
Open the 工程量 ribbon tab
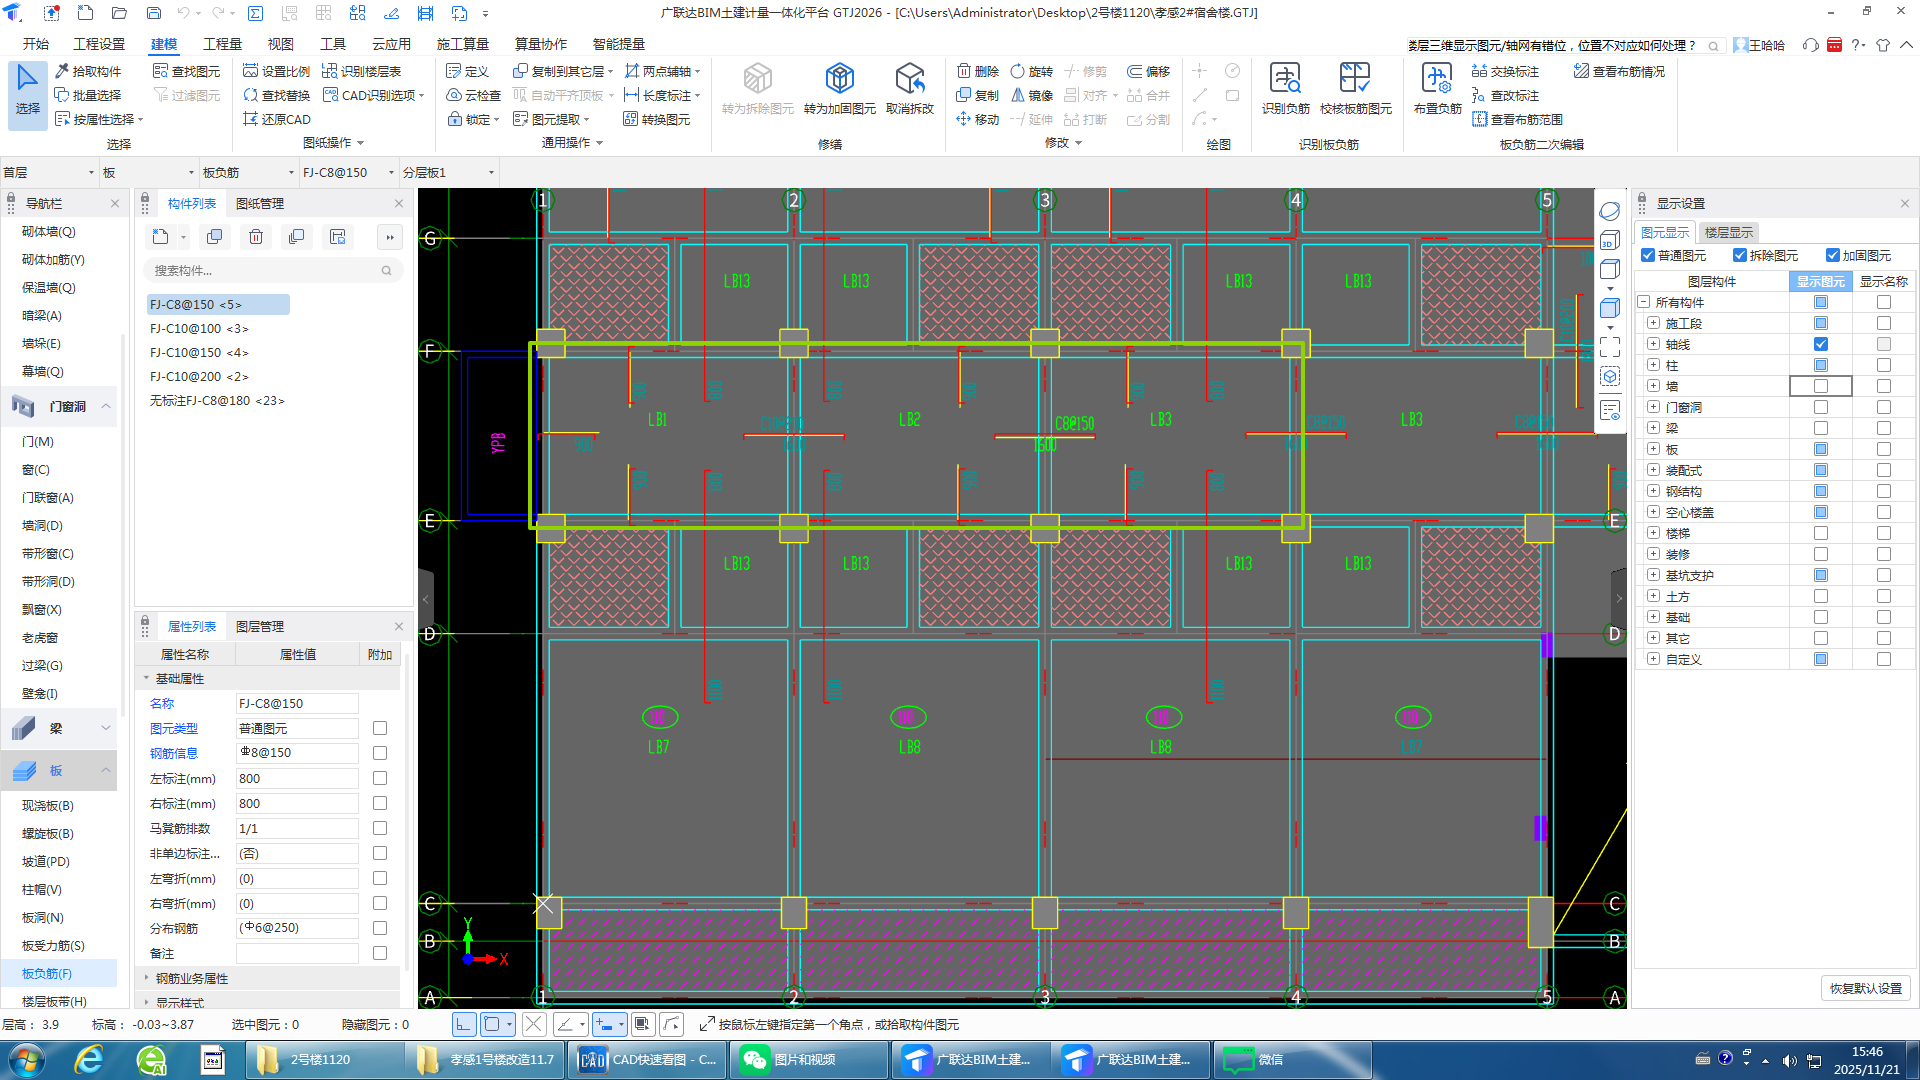pyautogui.click(x=222, y=44)
